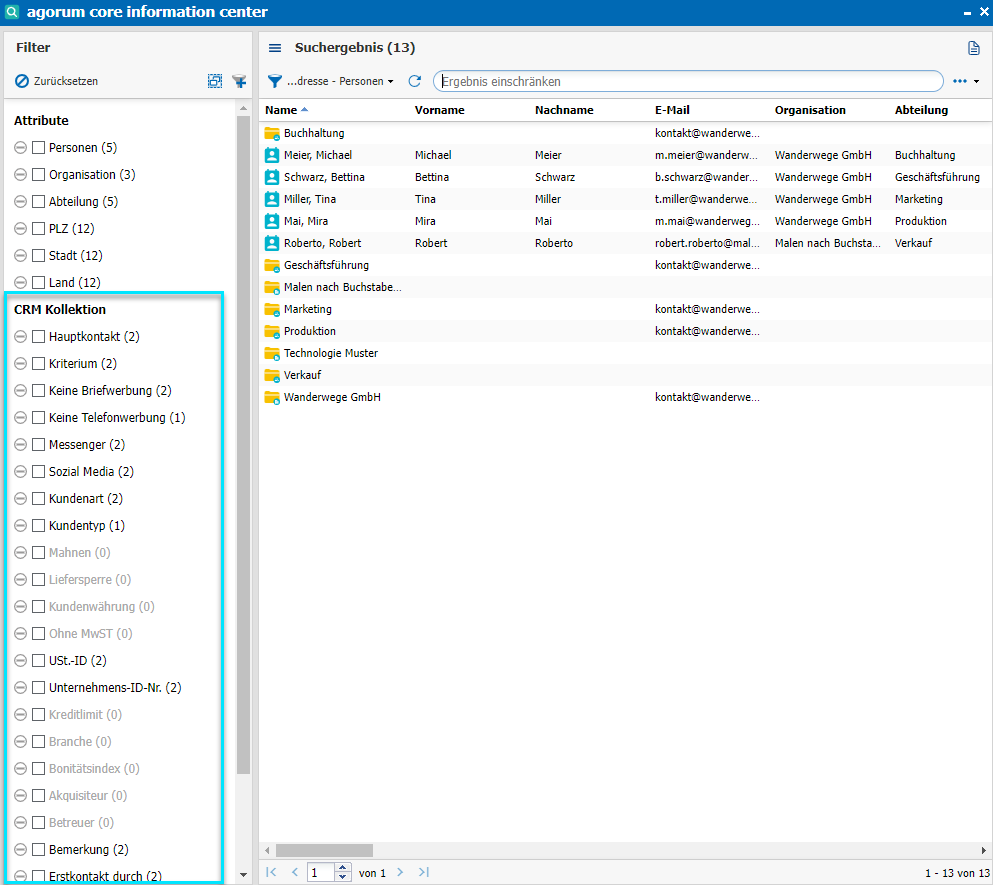Image resolution: width=993 pixels, height=885 pixels.
Task: Click the funnel-plus icon in Filter panel
Action: click(239, 81)
